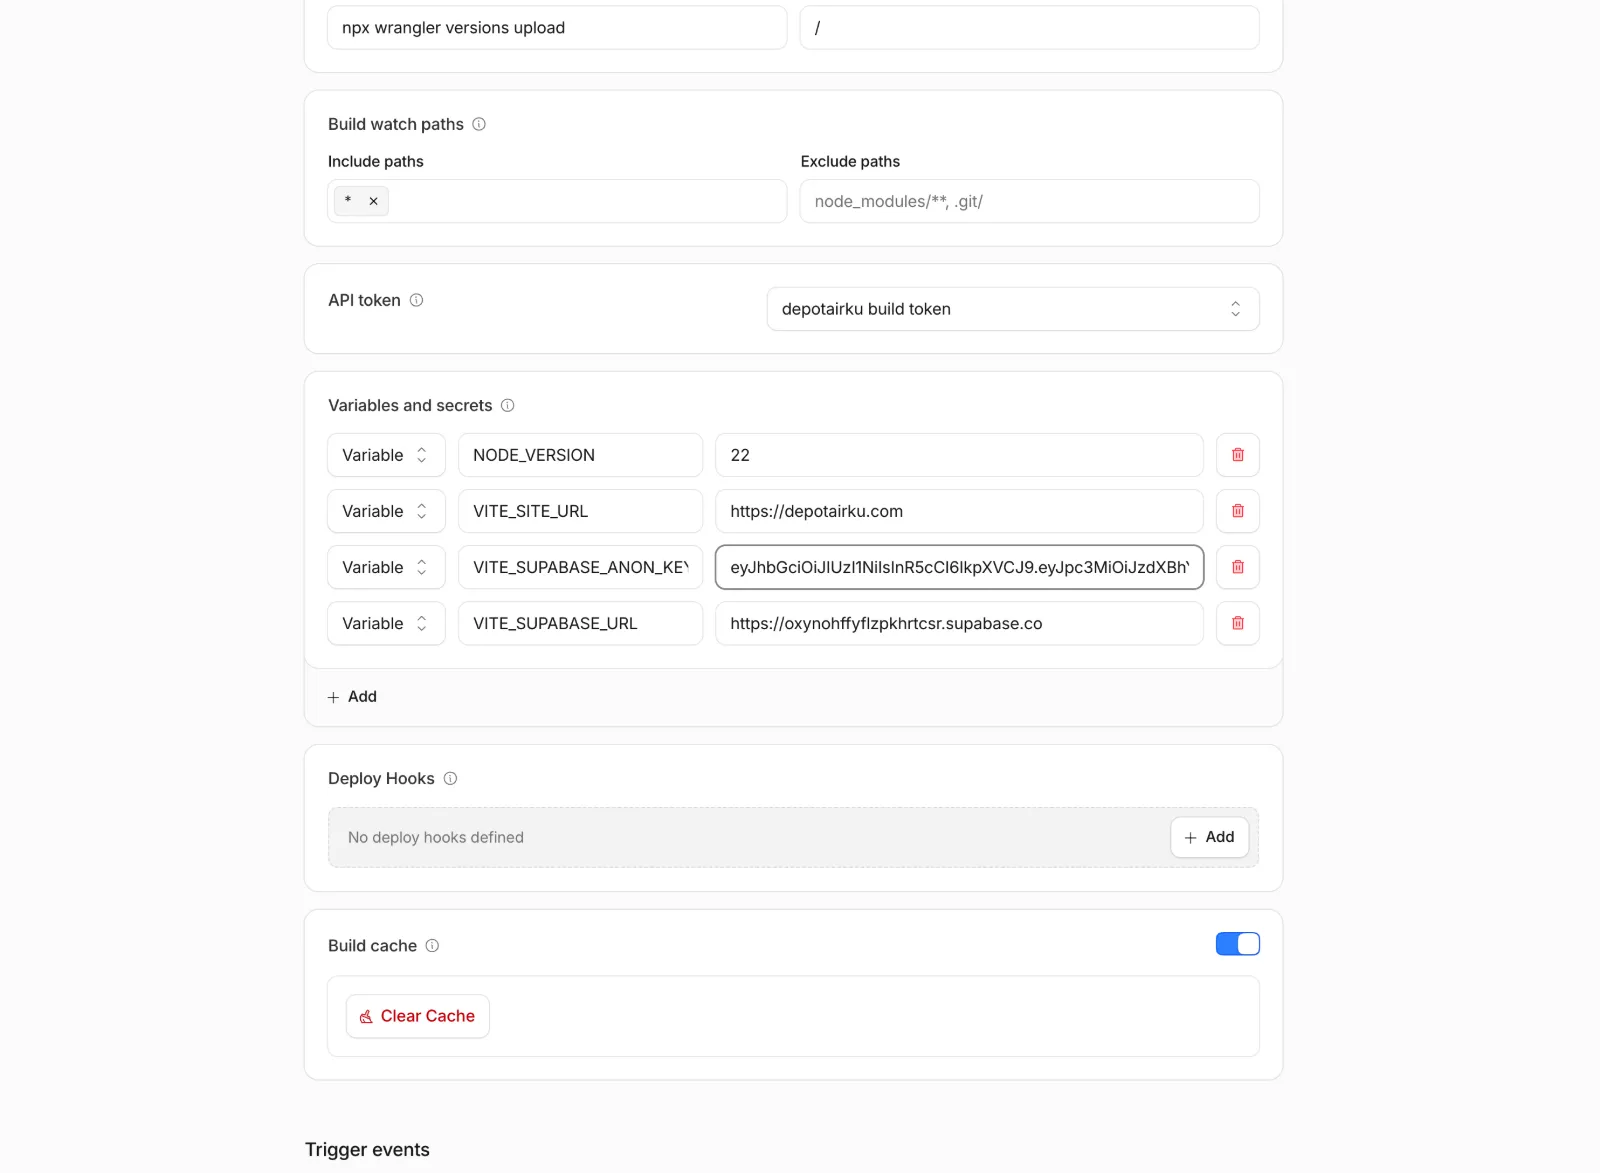
Task: Show info tooltip for API token
Action: [416, 300]
